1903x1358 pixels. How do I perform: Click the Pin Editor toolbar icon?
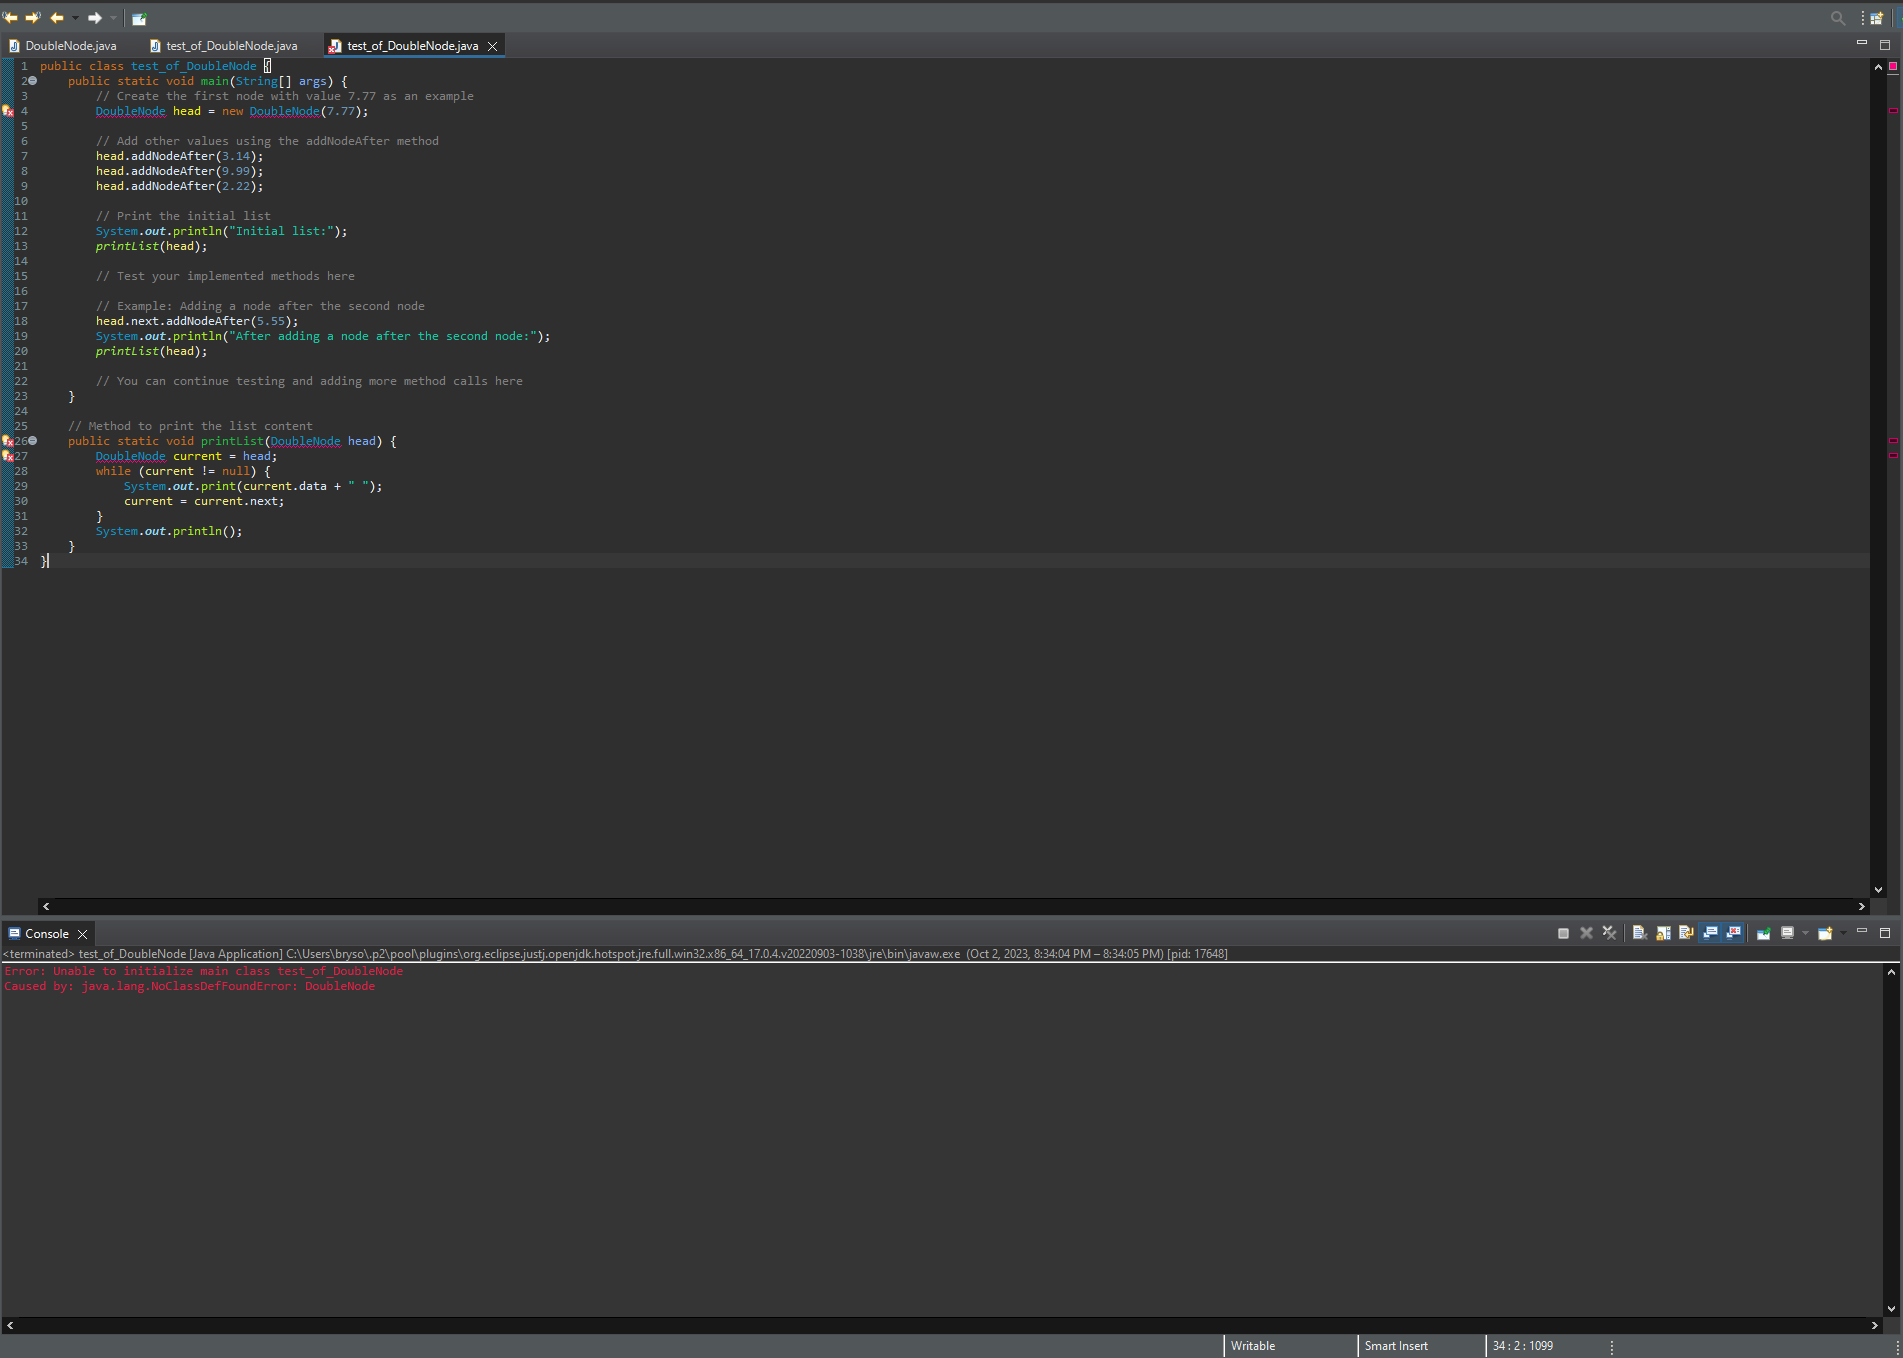[x=139, y=18]
